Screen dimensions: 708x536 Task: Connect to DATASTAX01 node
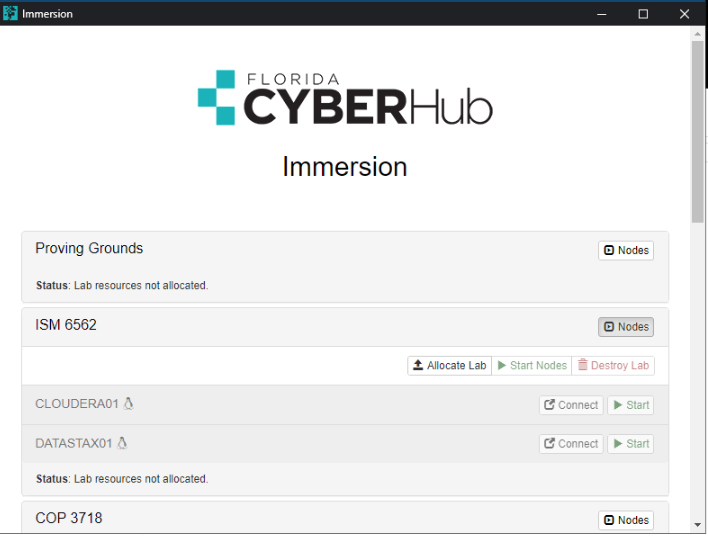(x=571, y=444)
